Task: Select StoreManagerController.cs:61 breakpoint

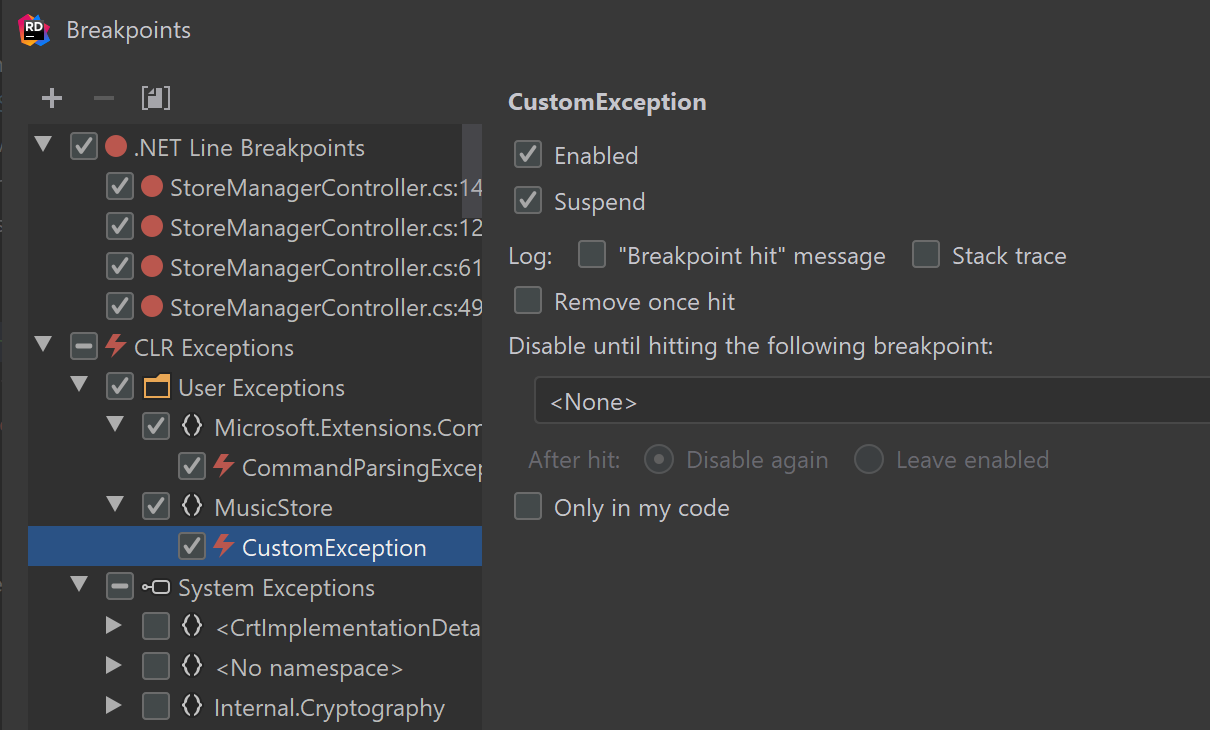Action: [325, 268]
